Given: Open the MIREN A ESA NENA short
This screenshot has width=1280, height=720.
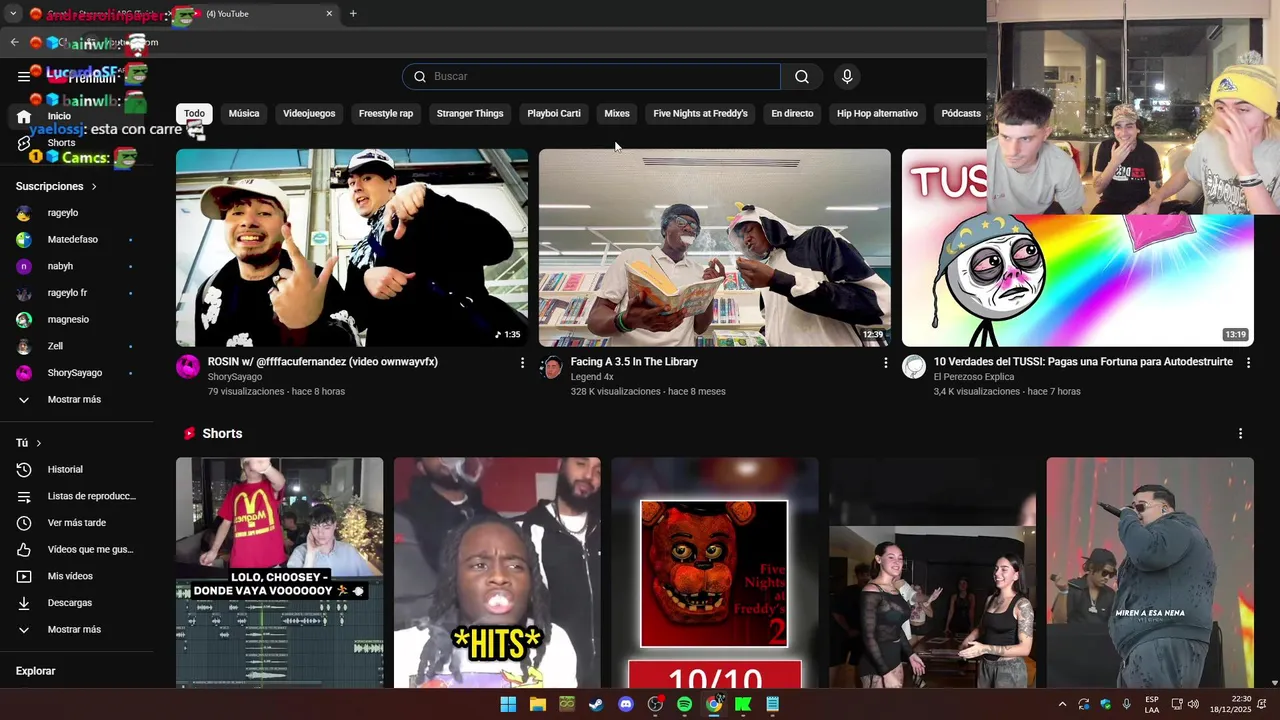Looking at the screenshot, I should [1150, 573].
